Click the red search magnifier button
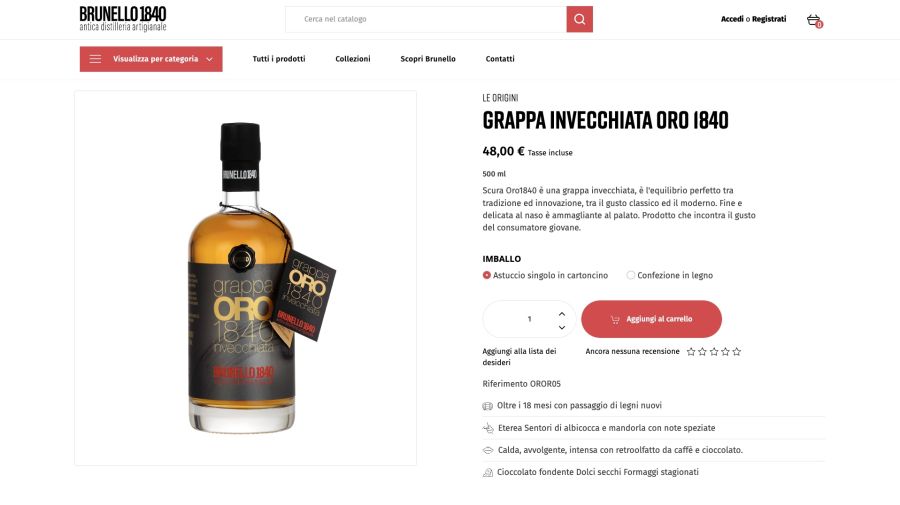 (x=579, y=20)
